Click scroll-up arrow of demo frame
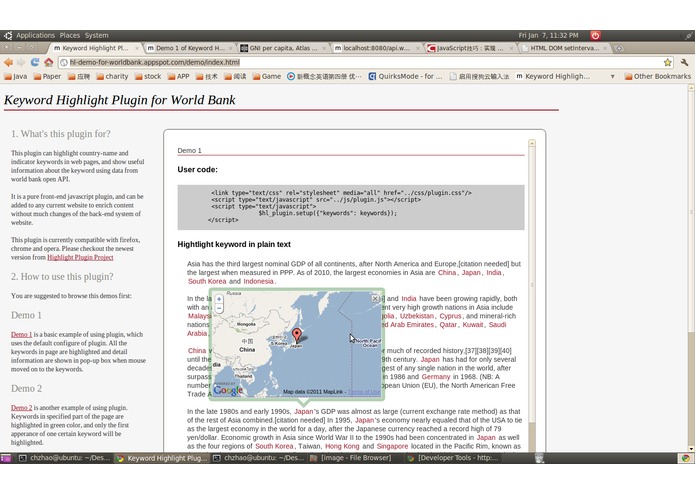This screenshot has height=494, width=695. point(532,143)
